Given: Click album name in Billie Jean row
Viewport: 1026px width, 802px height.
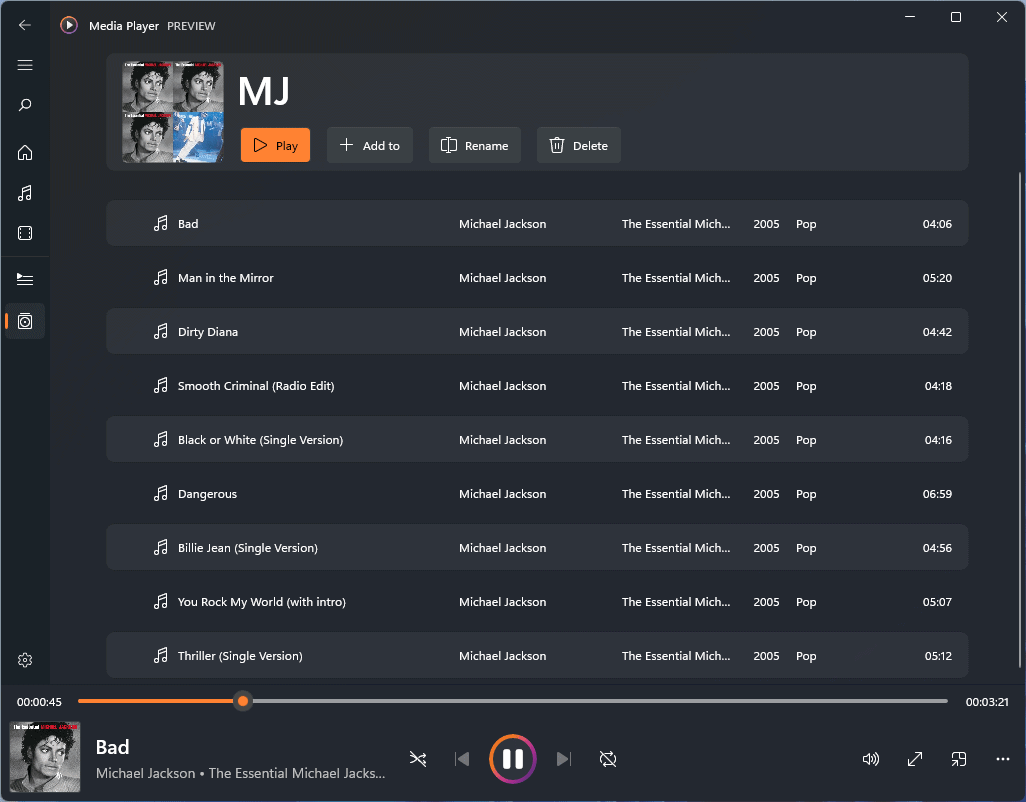Looking at the screenshot, I should [676, 548].
